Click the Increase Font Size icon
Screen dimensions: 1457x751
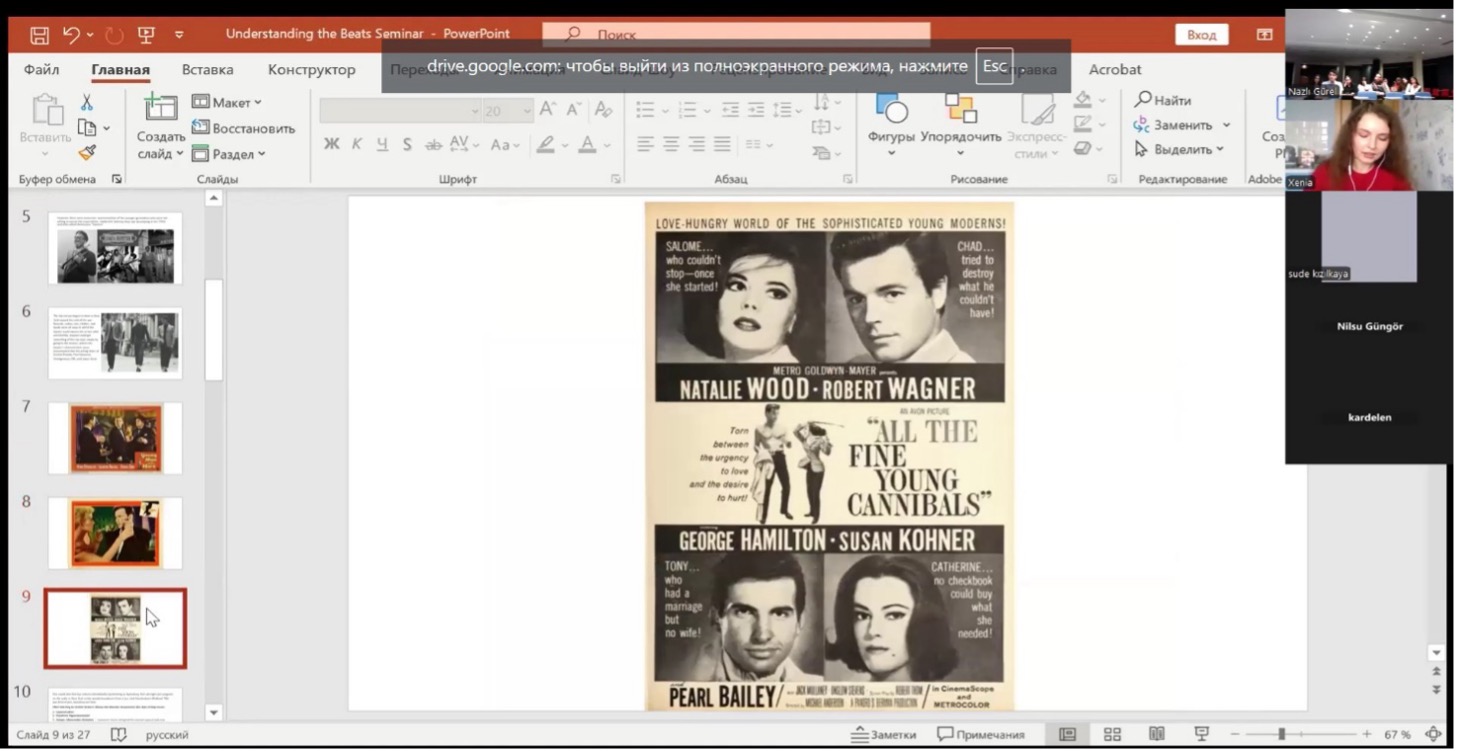pos(547,109)
